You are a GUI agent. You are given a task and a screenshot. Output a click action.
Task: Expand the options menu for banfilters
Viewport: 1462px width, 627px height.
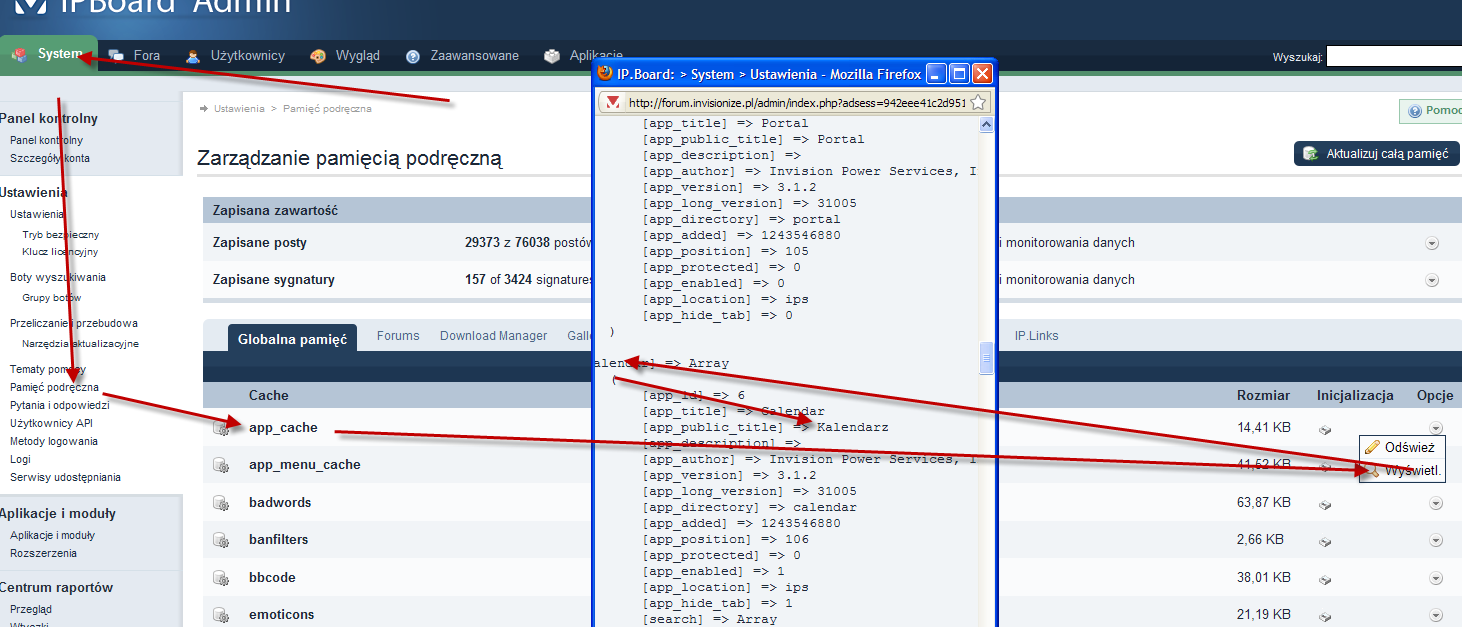pos(1435,540)
